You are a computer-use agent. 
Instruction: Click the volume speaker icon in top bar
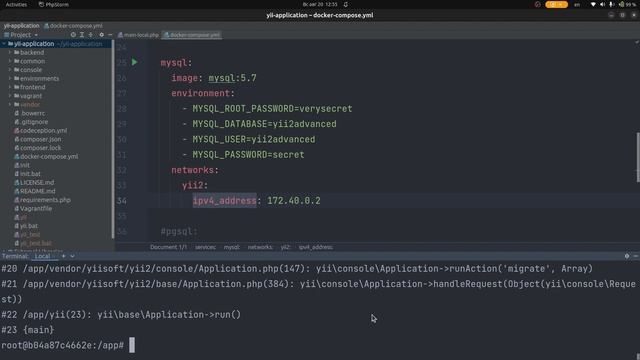pyautogui.click(x=602, y=4)
